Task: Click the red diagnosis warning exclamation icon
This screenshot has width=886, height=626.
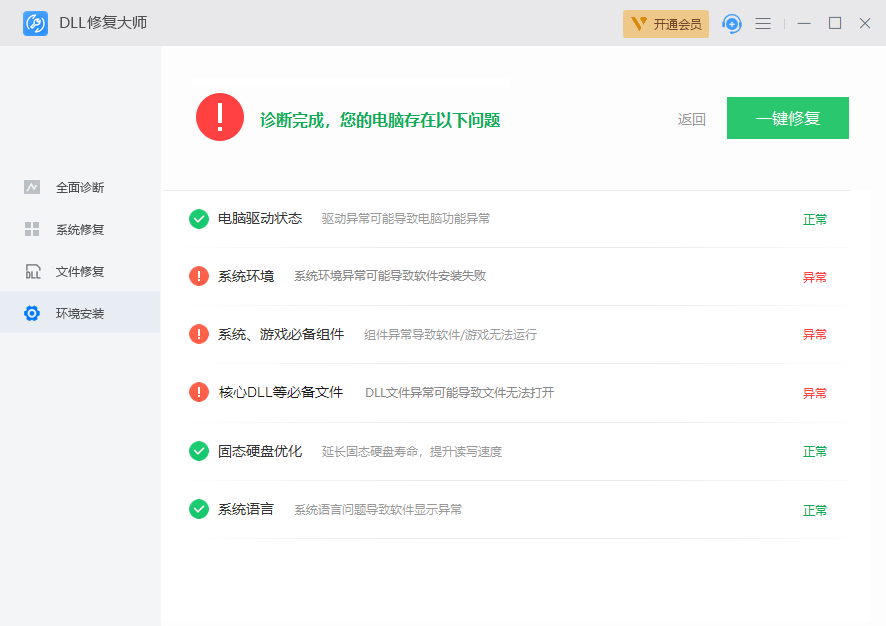Action: point(220,118)
